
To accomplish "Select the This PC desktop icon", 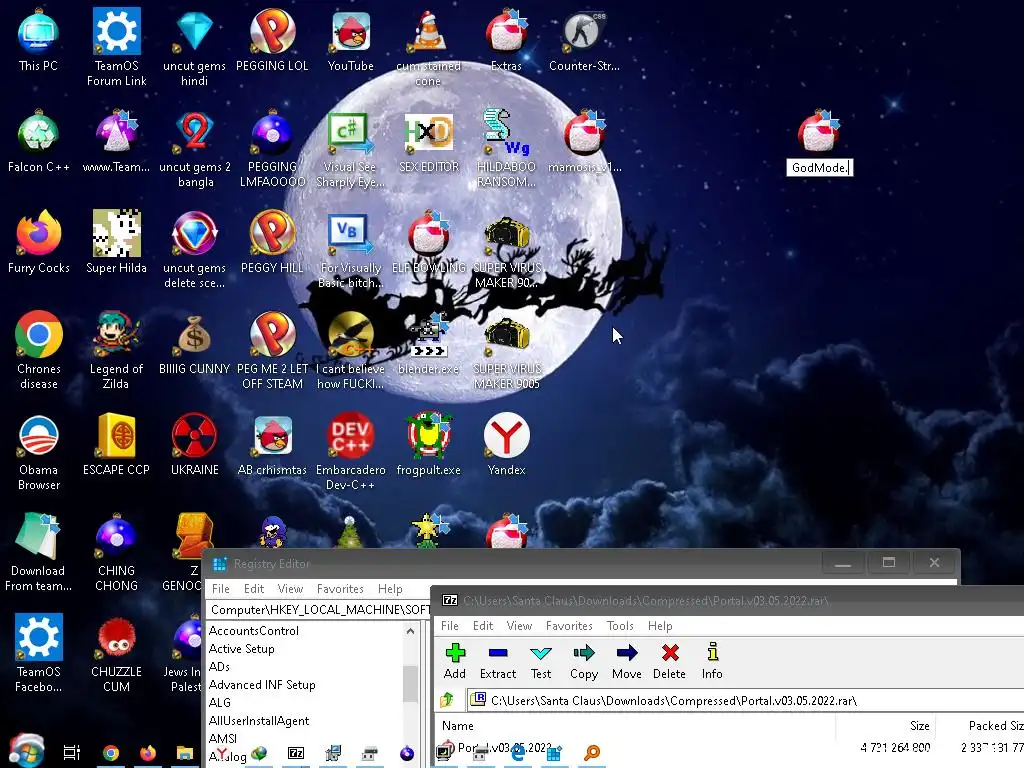I will [x=39, y=40].
